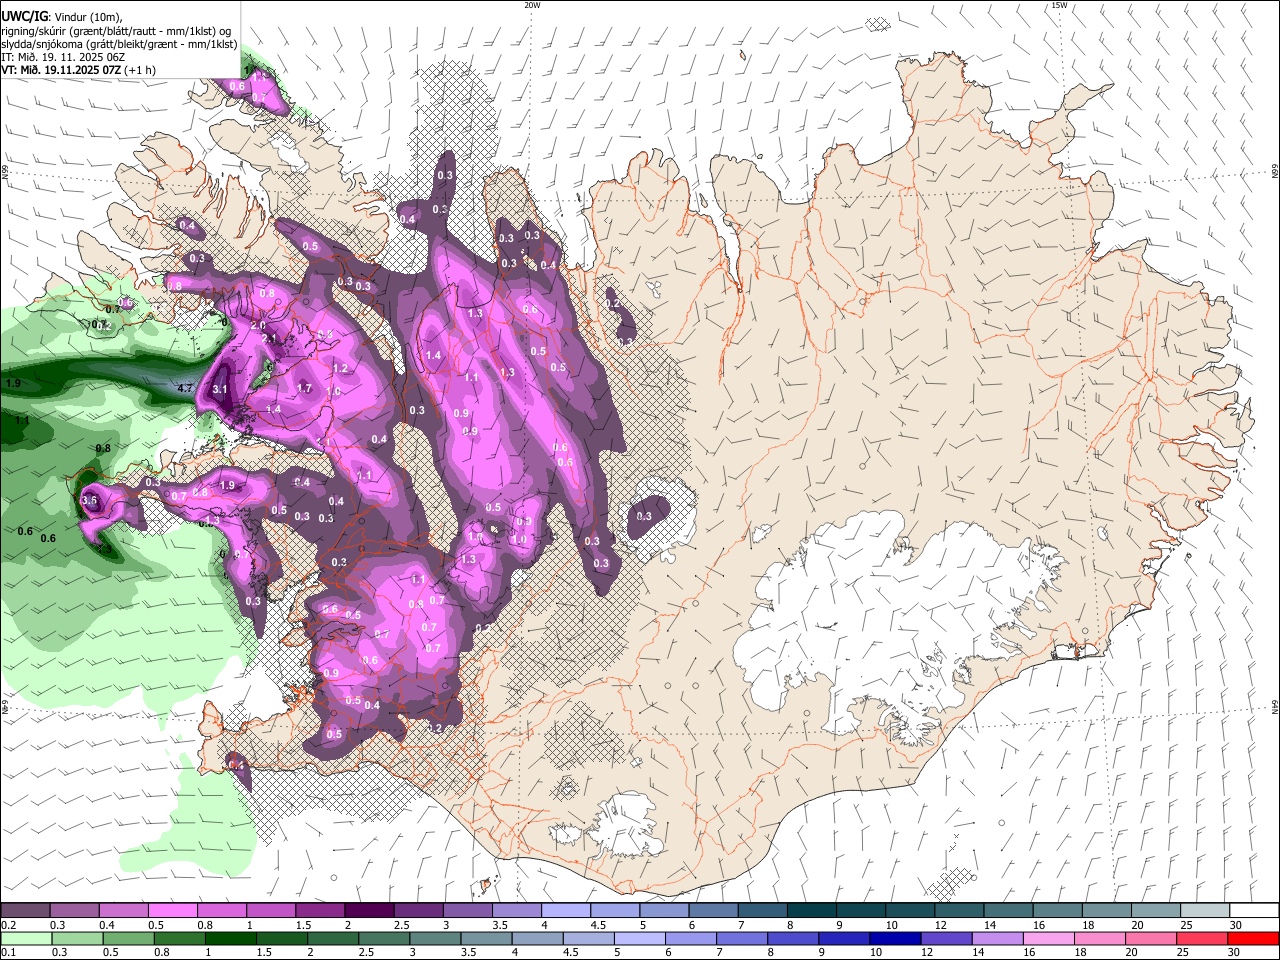1280x960 pixels.
Task: Select the IT initial time 06Z line
Action: tap(63, 57)
